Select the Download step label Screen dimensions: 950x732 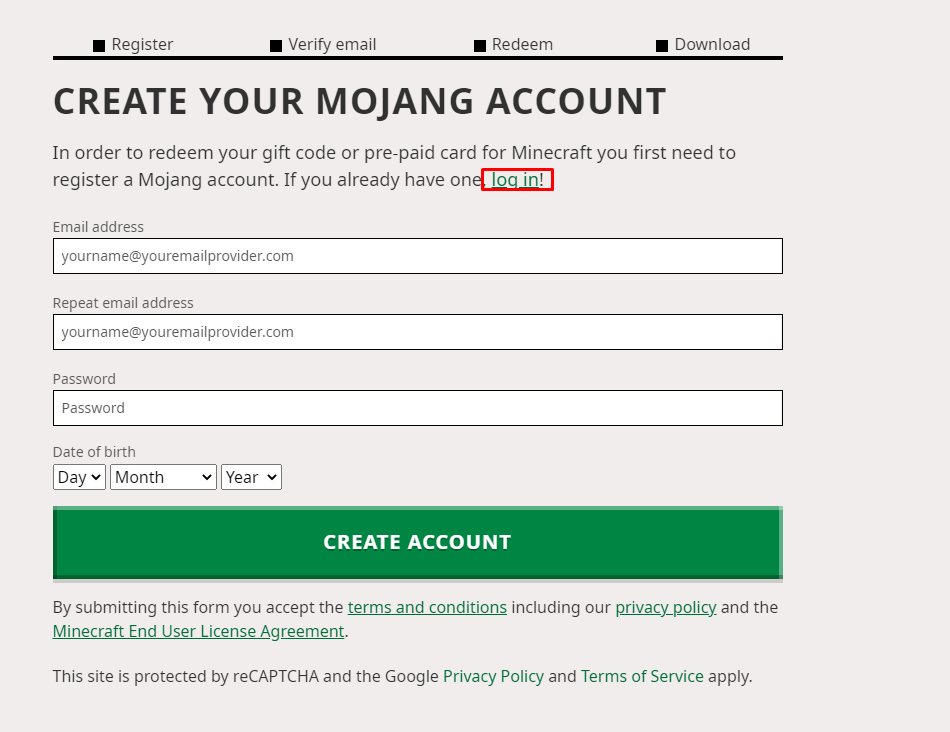coord(712,45)
